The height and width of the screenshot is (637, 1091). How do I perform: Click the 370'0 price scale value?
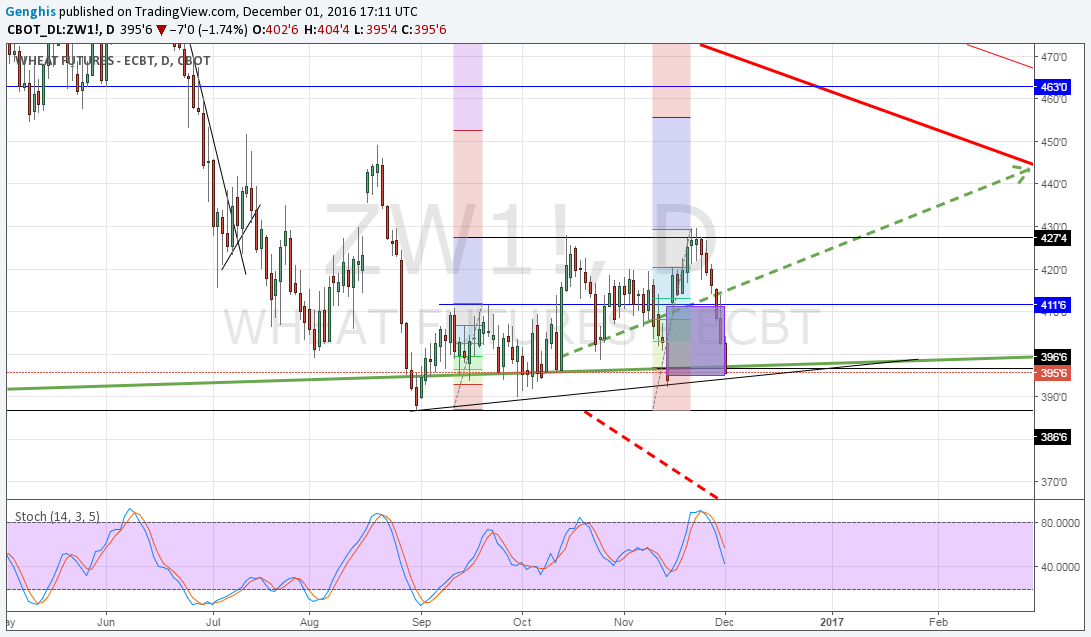1054,482
